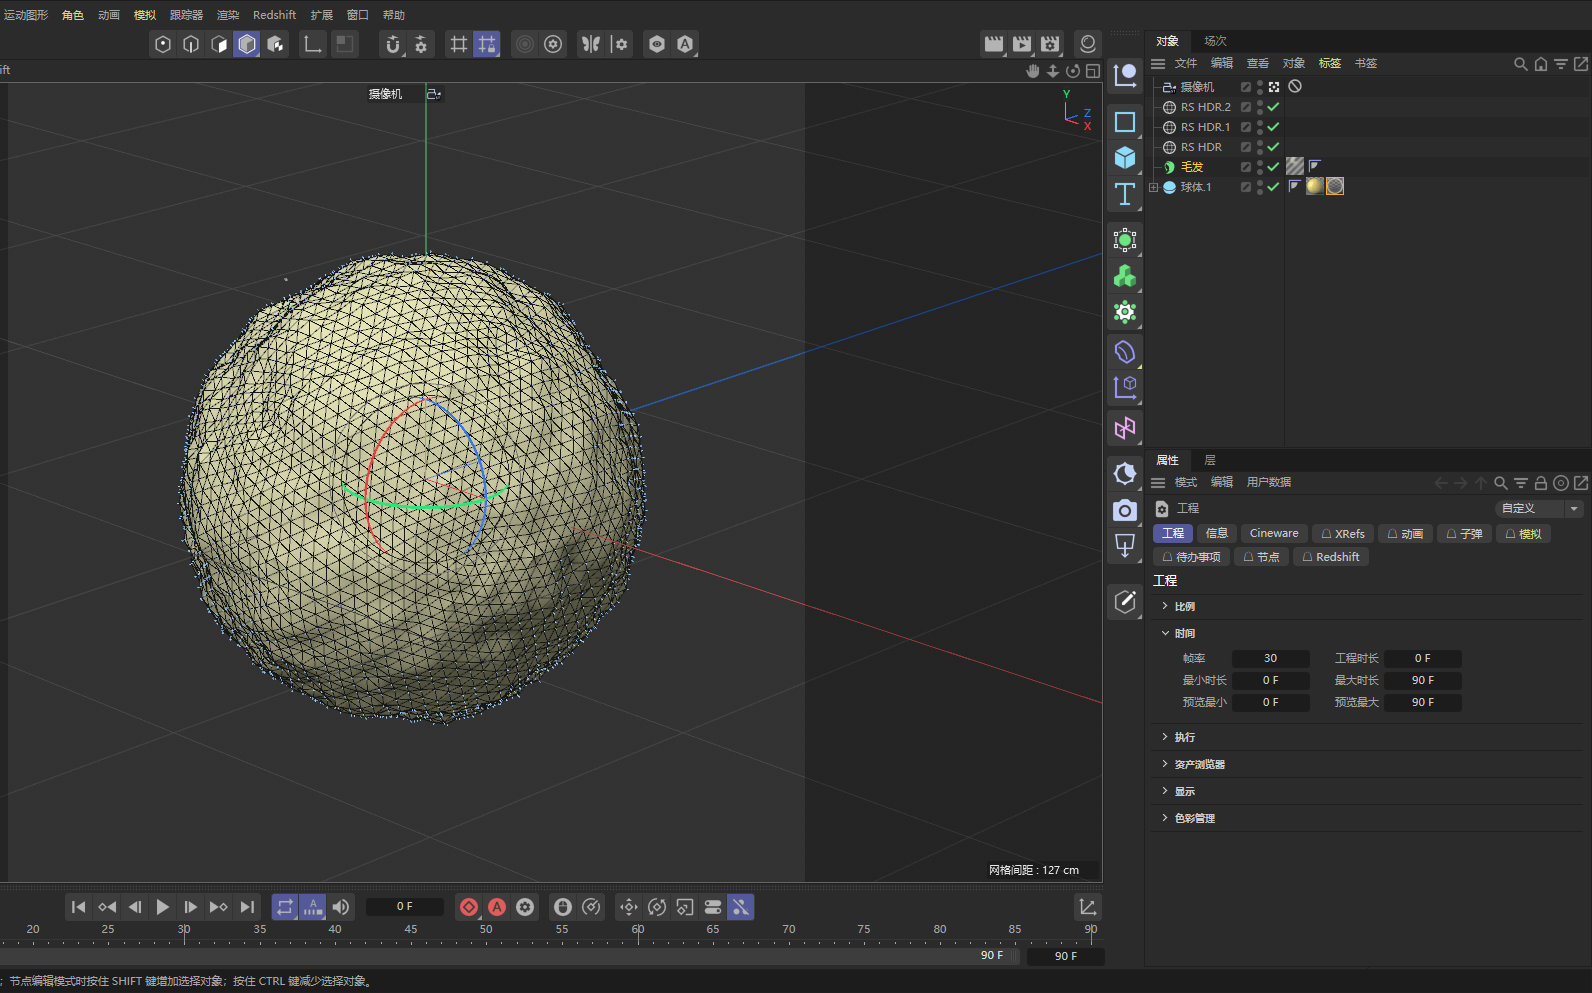Open the render settings clapperboard gear icon
This screenshot has height=993, width=1592.
pos(1049,44)
